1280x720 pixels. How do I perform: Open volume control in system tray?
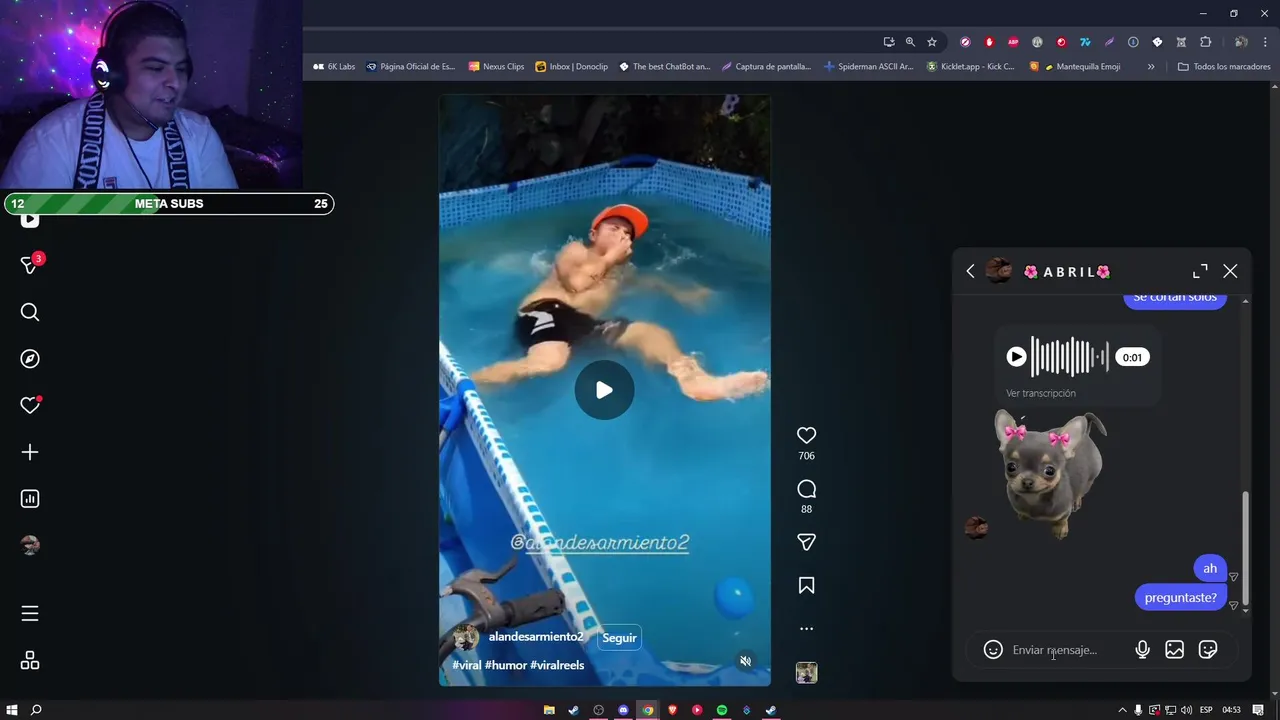(1185, 710)
